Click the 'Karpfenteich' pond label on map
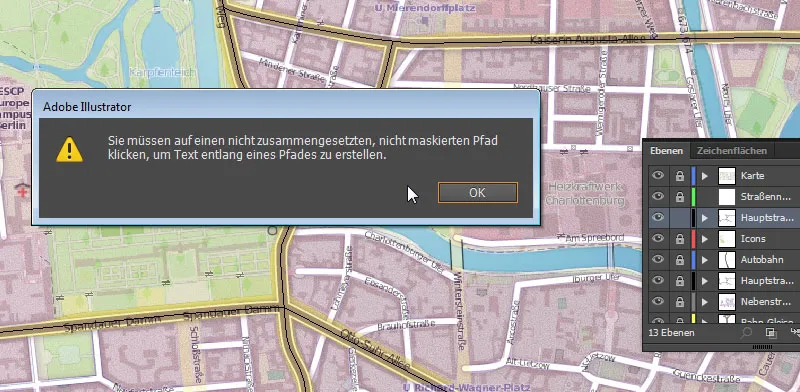Screen dimensions: 800x392 point(162,72)
